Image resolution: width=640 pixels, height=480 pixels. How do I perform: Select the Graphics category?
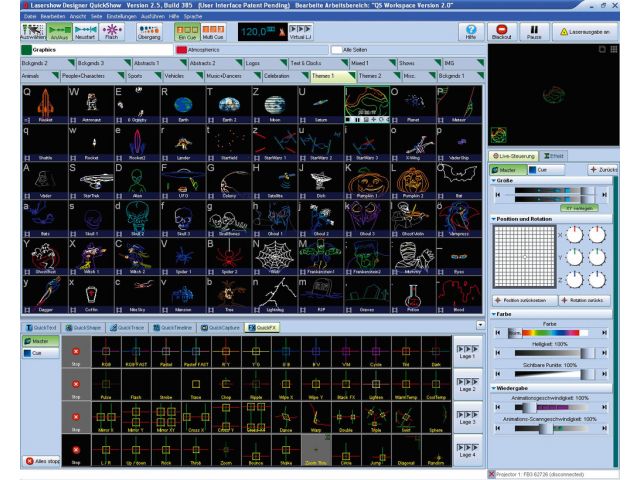[x=97, y=50]
